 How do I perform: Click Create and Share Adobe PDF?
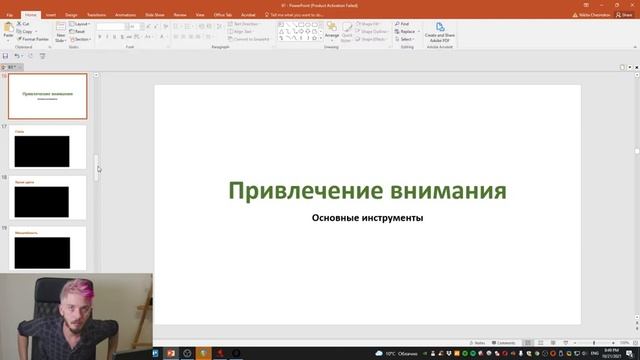pyautogui.click(x=440, y=32)
